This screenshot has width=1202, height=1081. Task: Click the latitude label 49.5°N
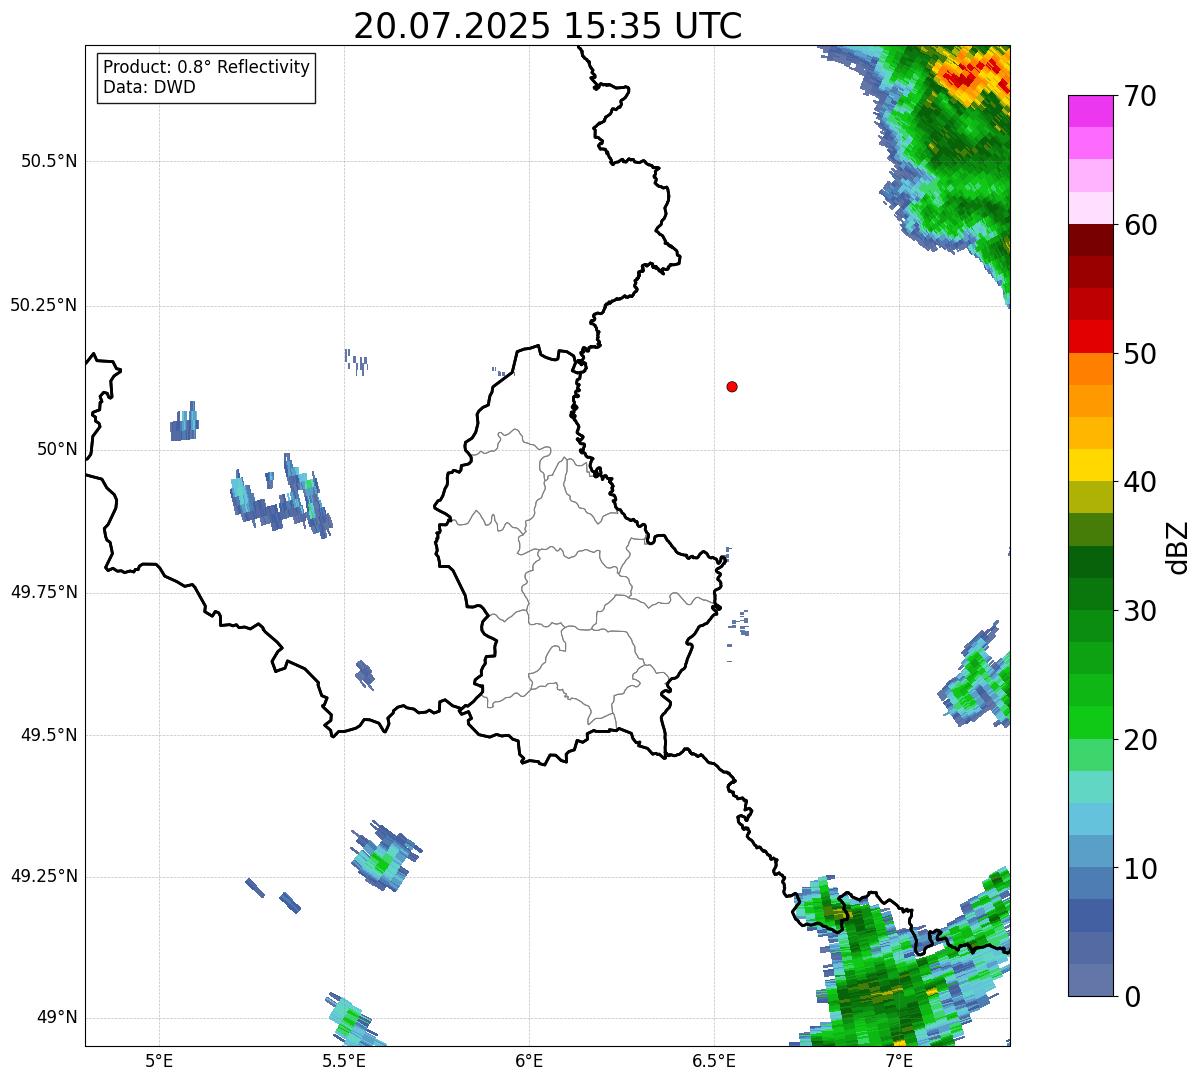tap(49, 735)
